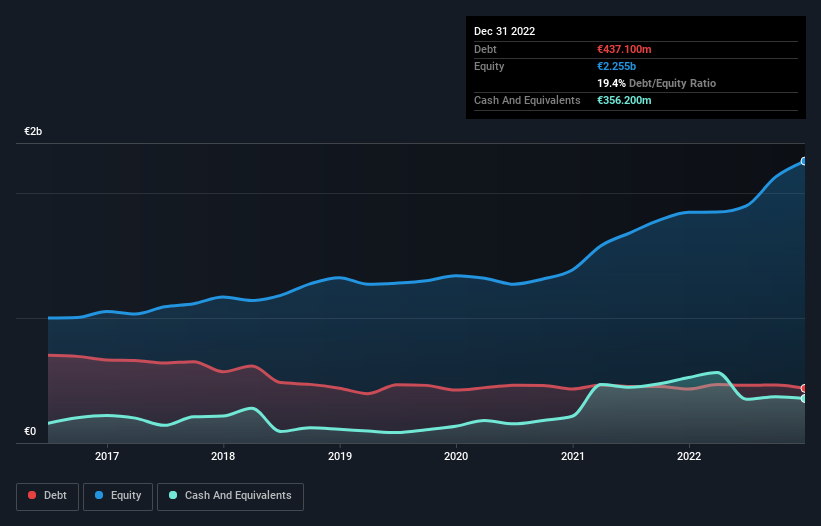Click the €2b y-axis label
This screenshot has width=821, height=526.
33,131
